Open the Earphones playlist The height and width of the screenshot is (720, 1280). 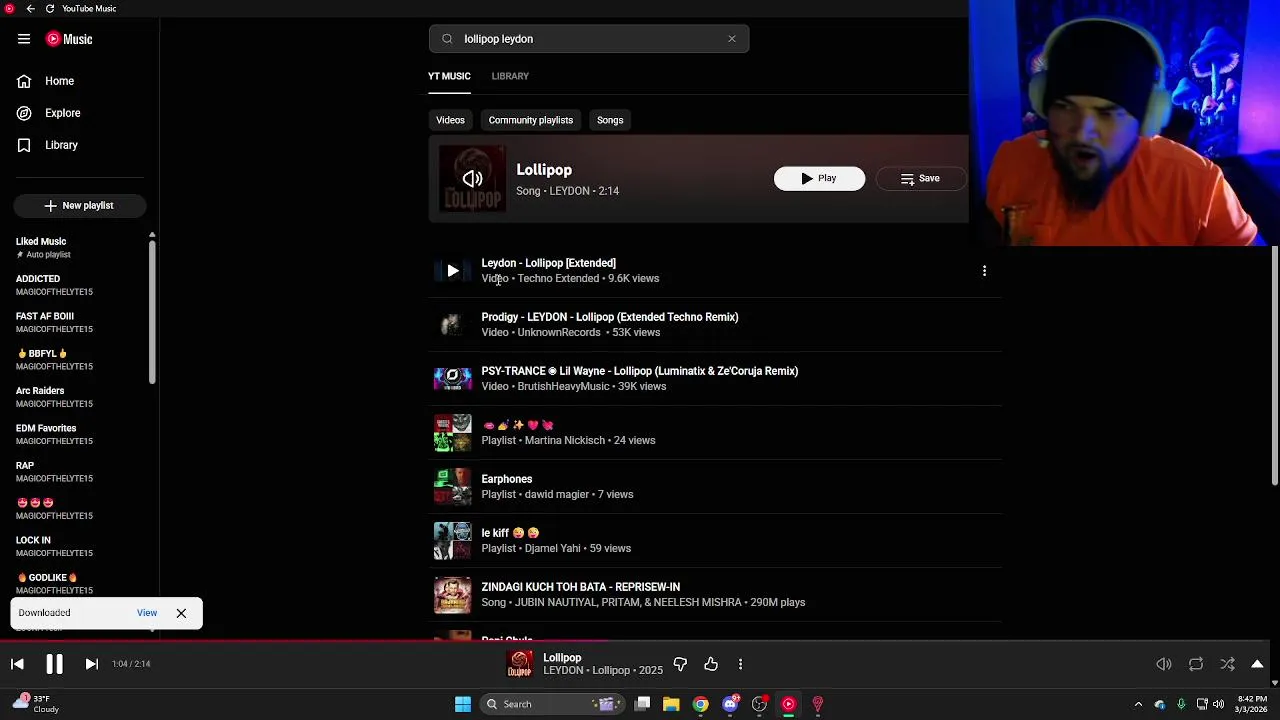pos(507,479)
